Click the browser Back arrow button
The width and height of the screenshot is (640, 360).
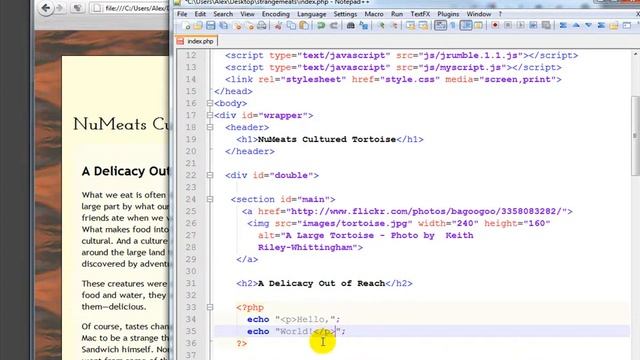pos(46,8)
